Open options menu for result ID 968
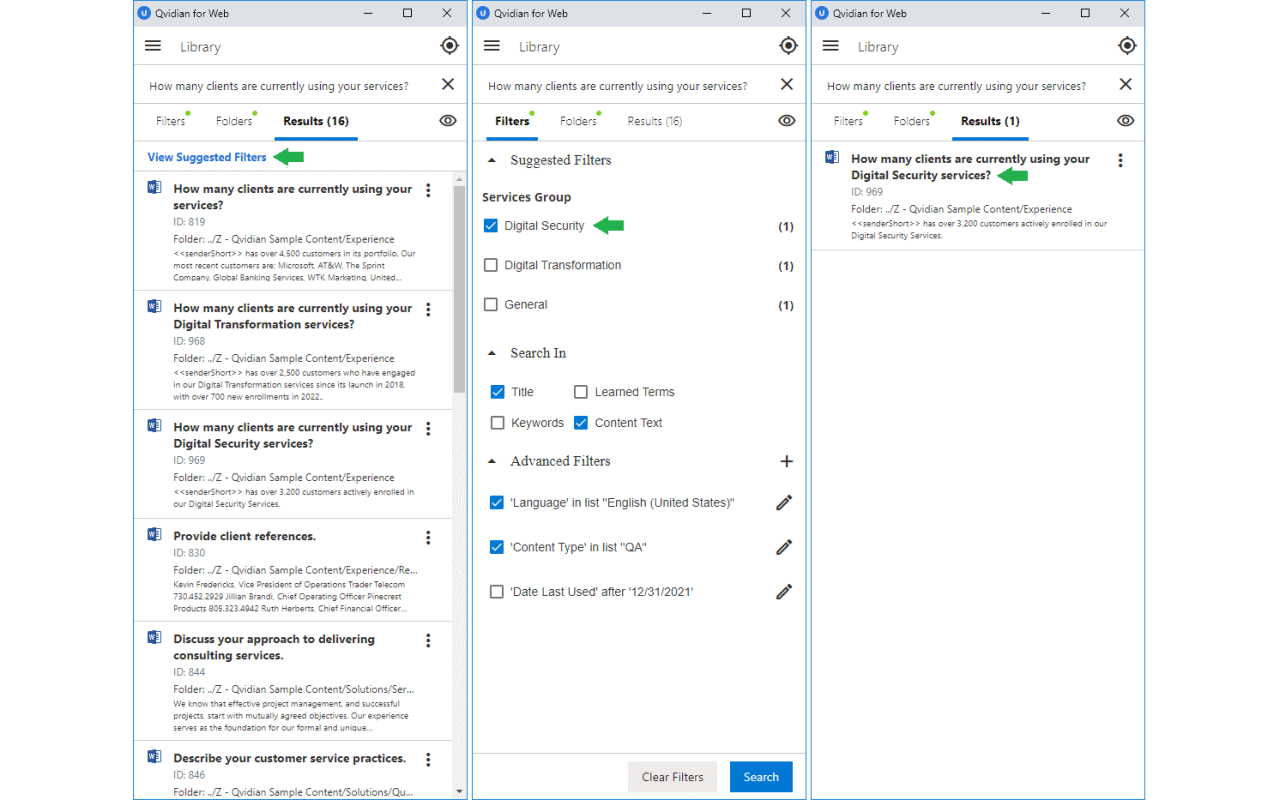Image resolution: width=1280 pixels, height=800 pixels. [x=428, y=310]
